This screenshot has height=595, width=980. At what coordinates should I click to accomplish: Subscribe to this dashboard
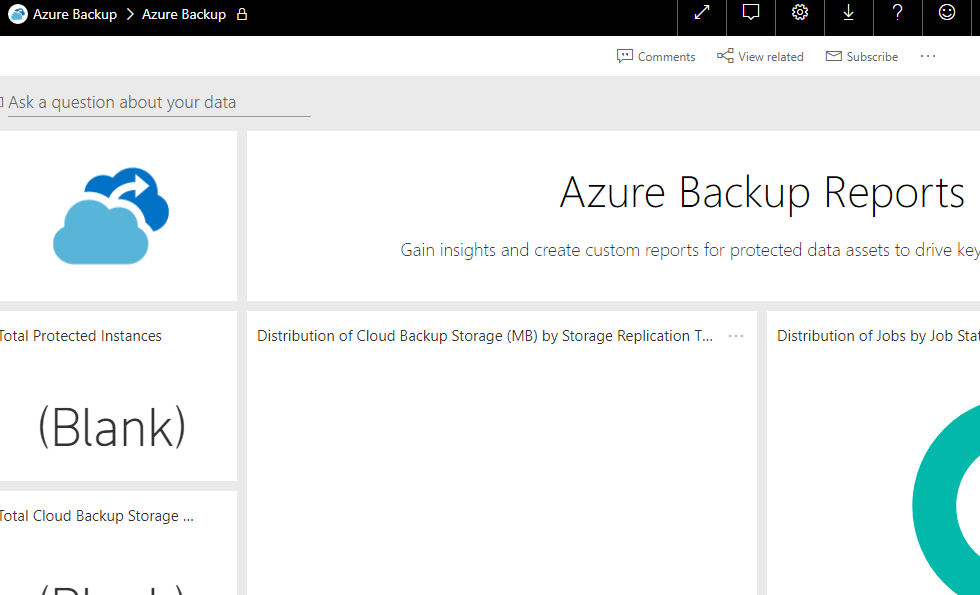pos(861,57)
